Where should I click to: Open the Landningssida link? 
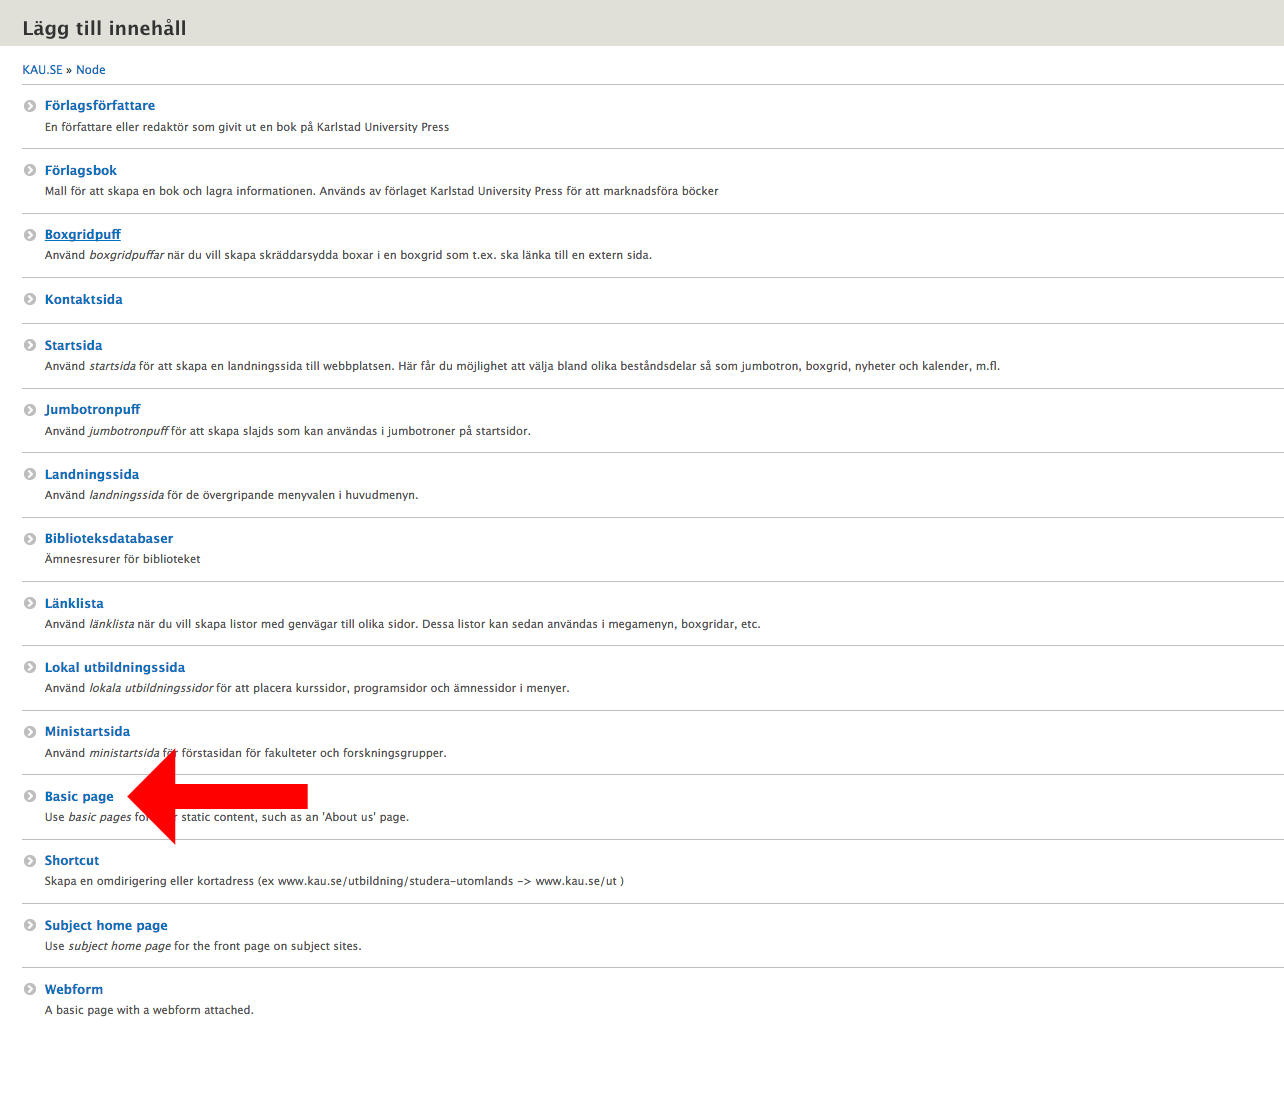(x=92, y=474)
